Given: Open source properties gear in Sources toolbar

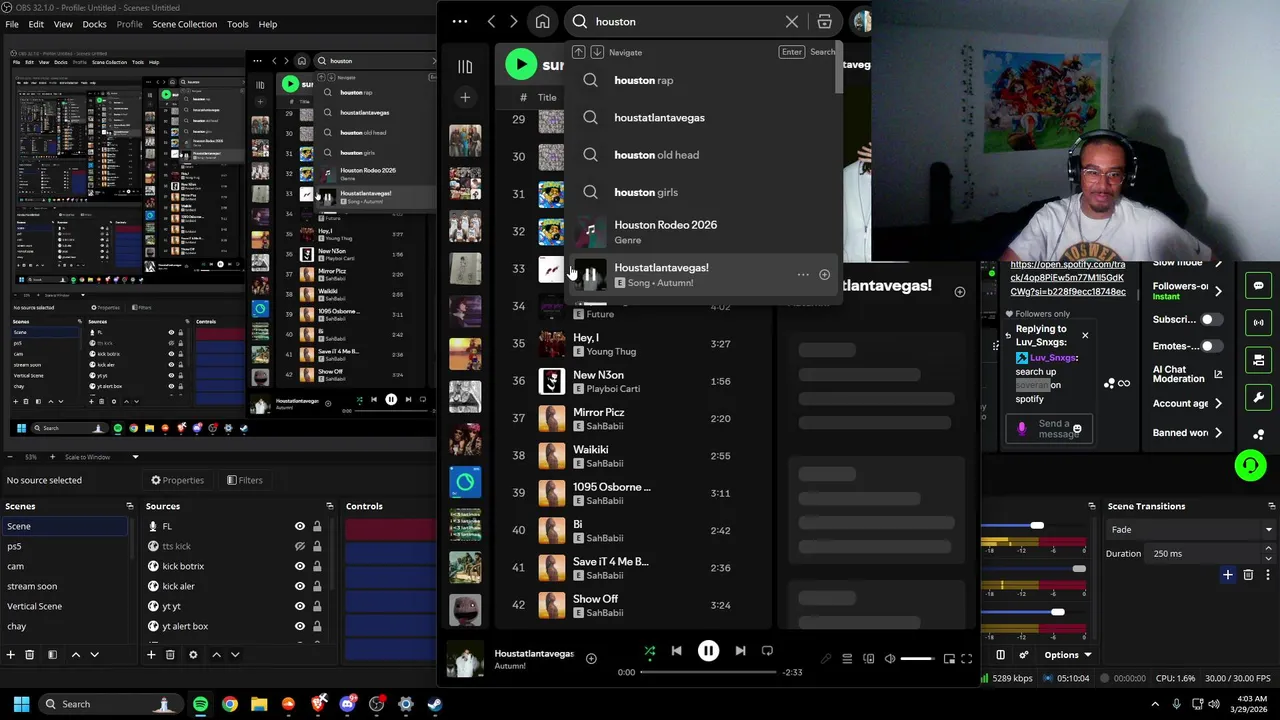Looking at the screenshot, I should pos(193,655).
